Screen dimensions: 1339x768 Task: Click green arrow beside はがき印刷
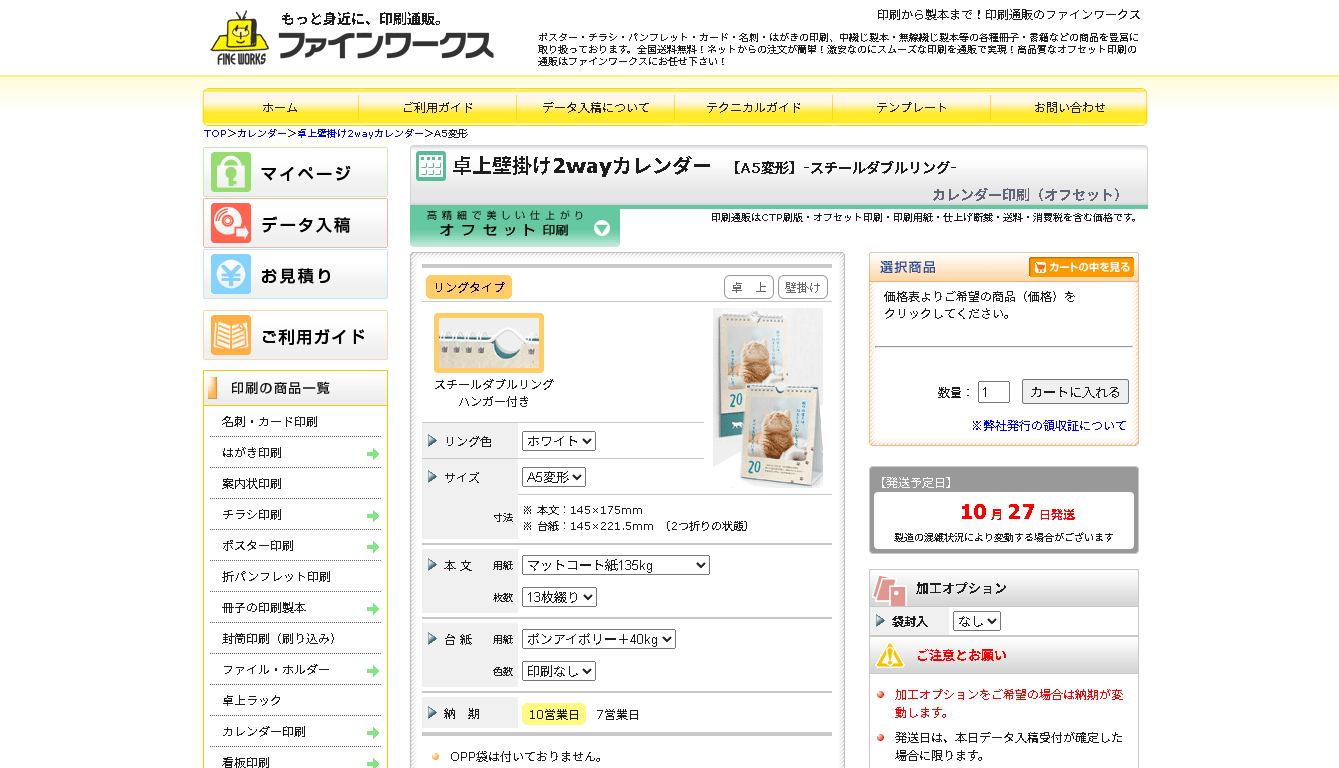point(373,454)
